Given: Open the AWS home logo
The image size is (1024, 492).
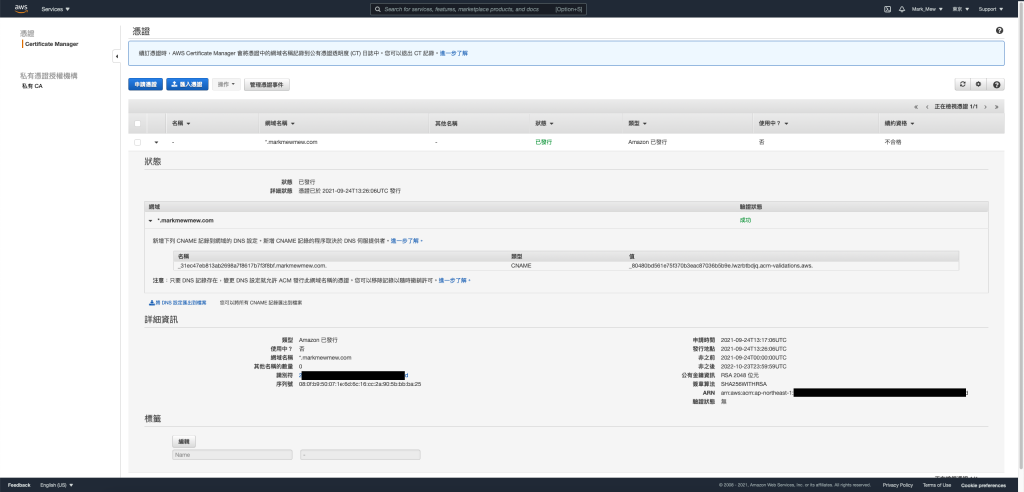Looking at the screenshot, I should (x=21, y=8).
